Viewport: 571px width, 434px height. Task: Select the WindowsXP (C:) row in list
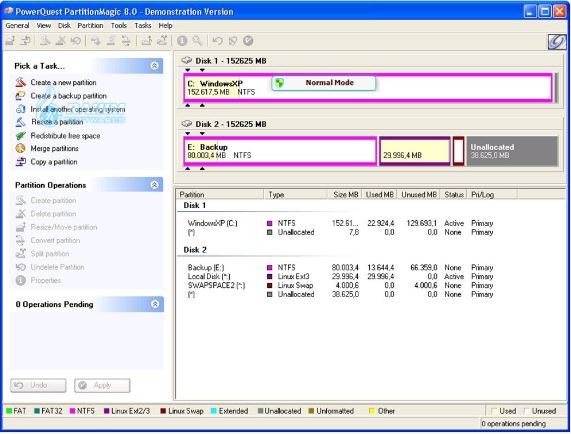pos(340,223)
